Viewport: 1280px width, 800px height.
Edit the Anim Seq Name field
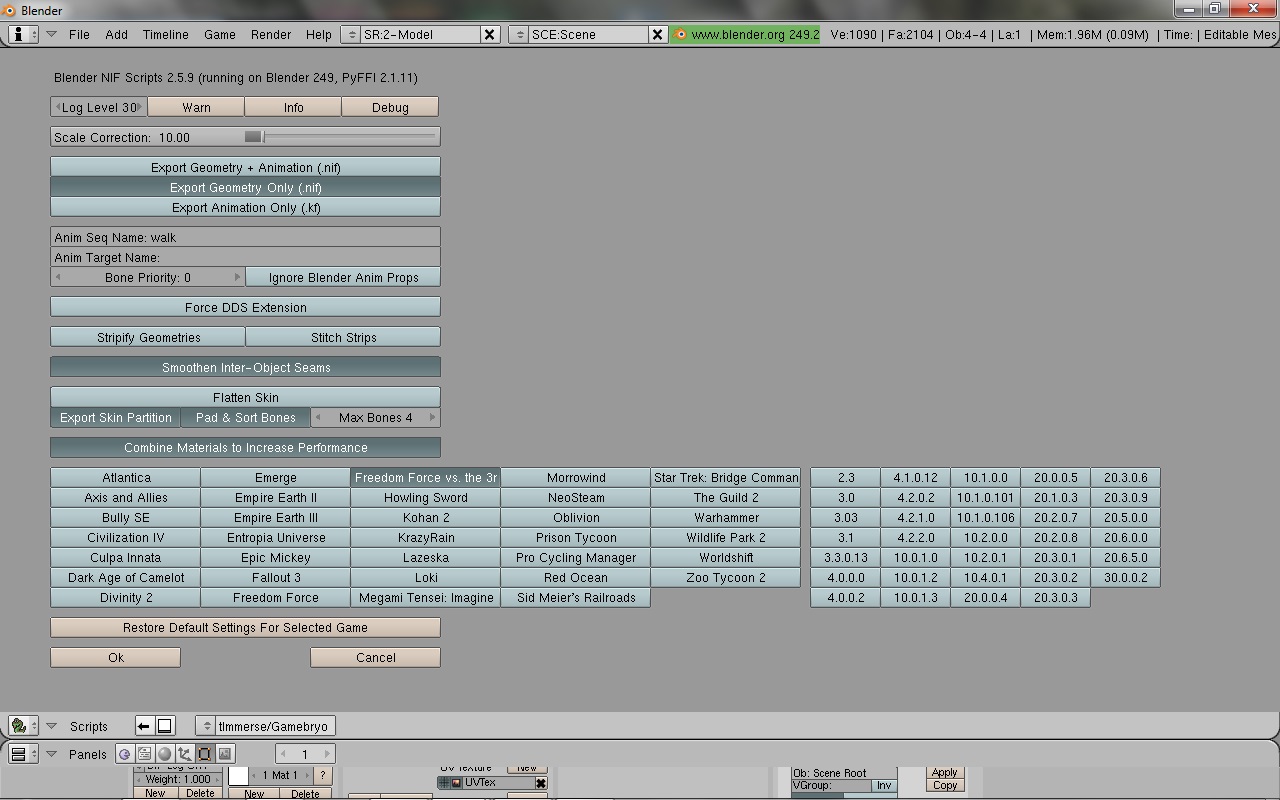click(245, 237)
